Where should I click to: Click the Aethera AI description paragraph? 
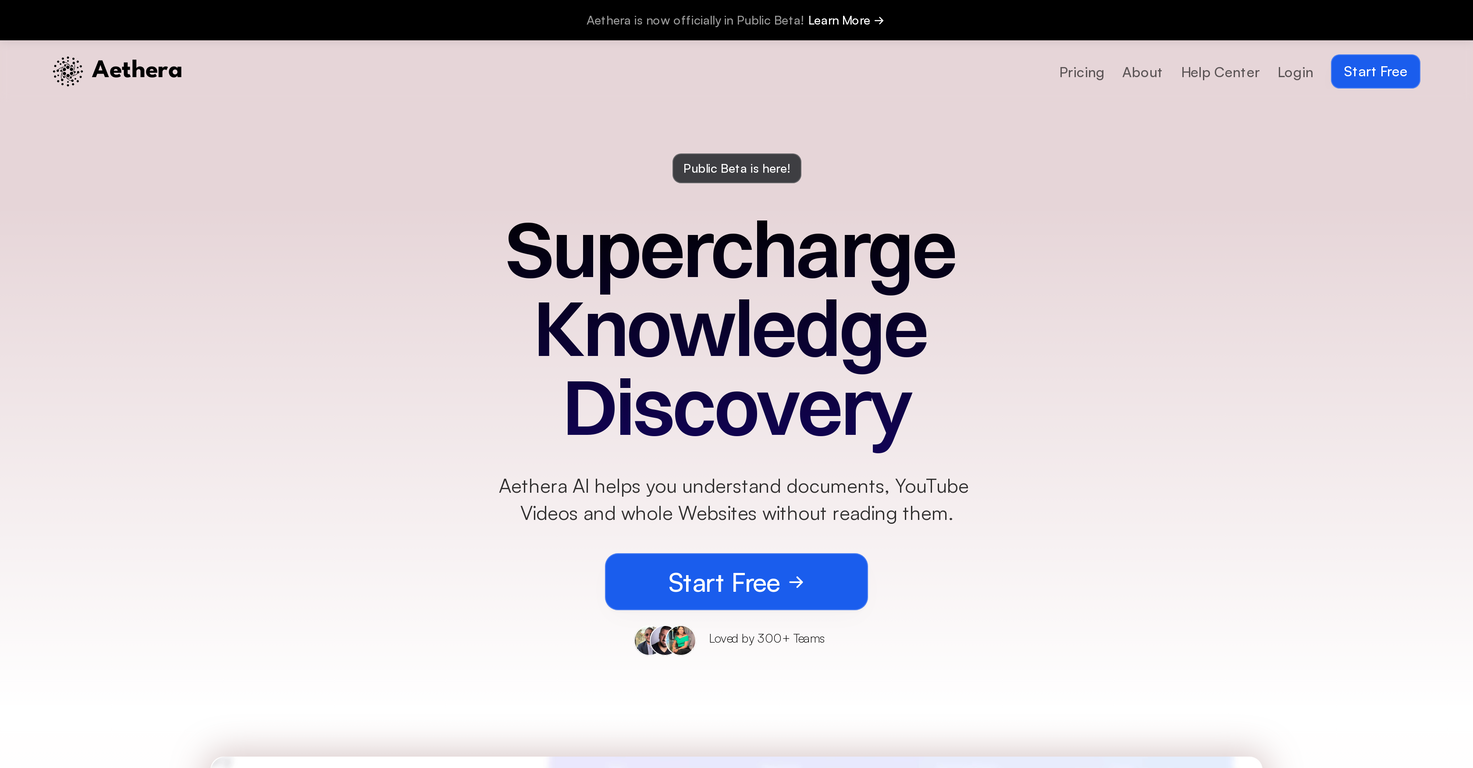[x=734, y=499]
